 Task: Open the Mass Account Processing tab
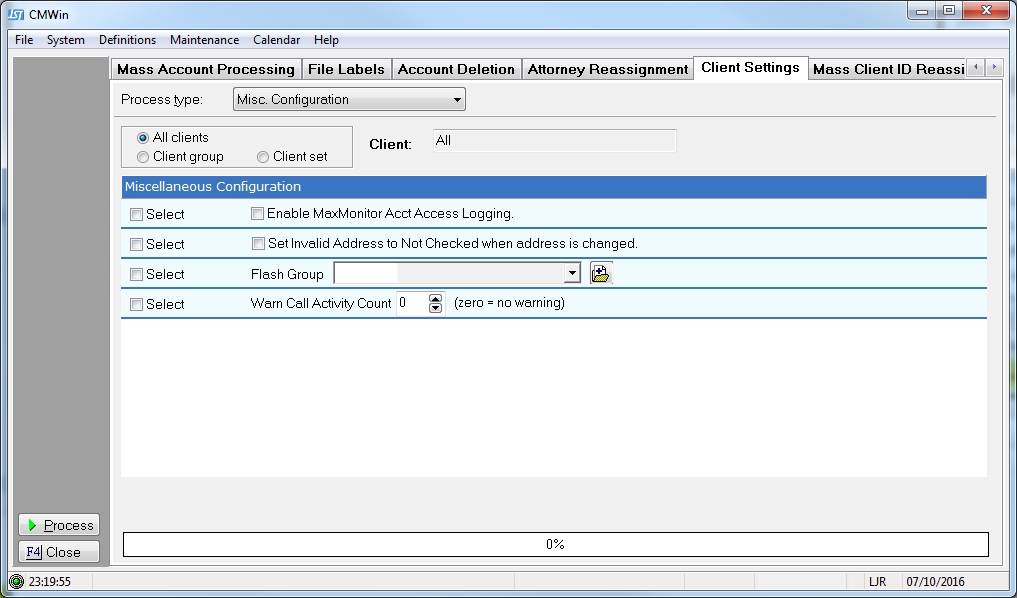(206, 69)
